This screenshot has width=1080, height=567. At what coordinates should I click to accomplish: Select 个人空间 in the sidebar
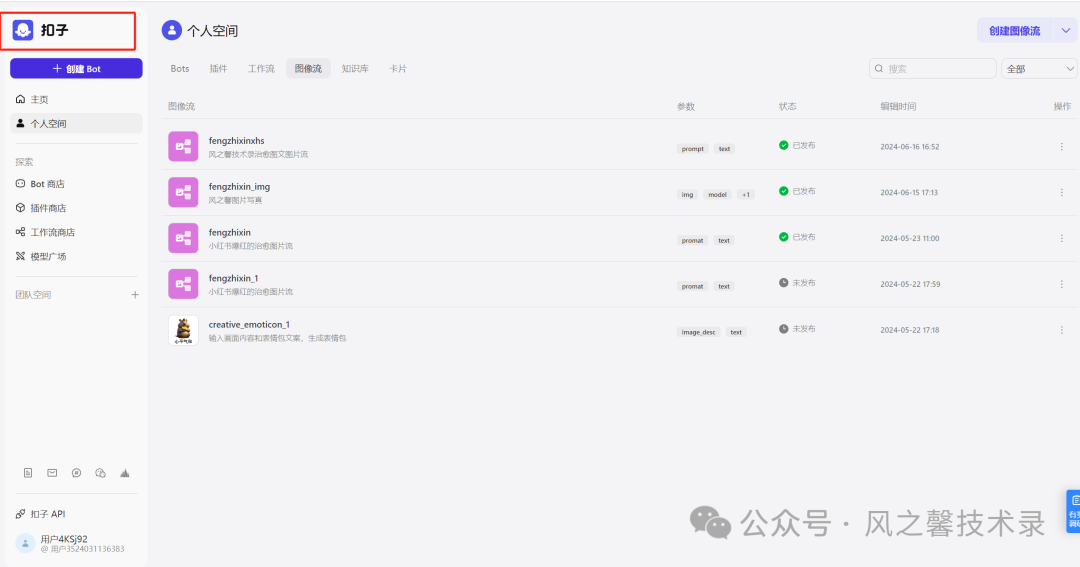(76, 123)
